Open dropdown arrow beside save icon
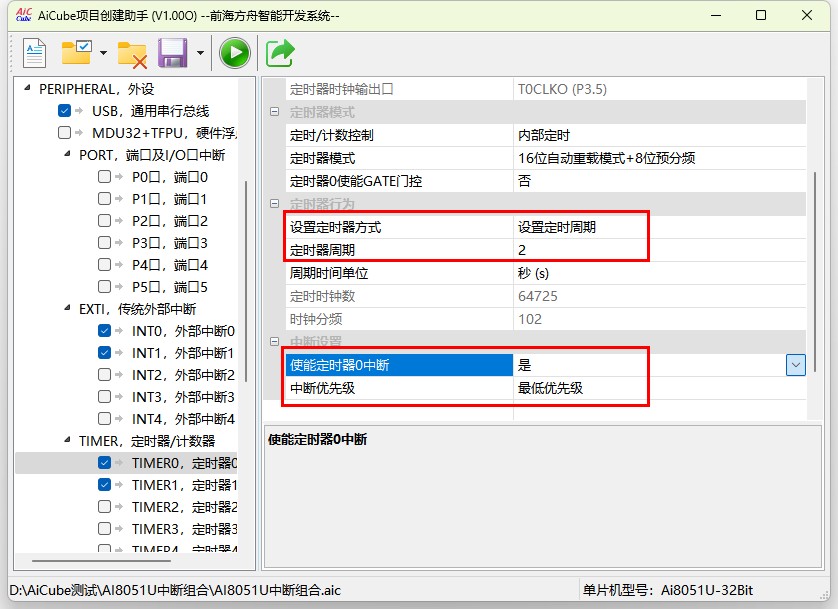 coord(200,53)
